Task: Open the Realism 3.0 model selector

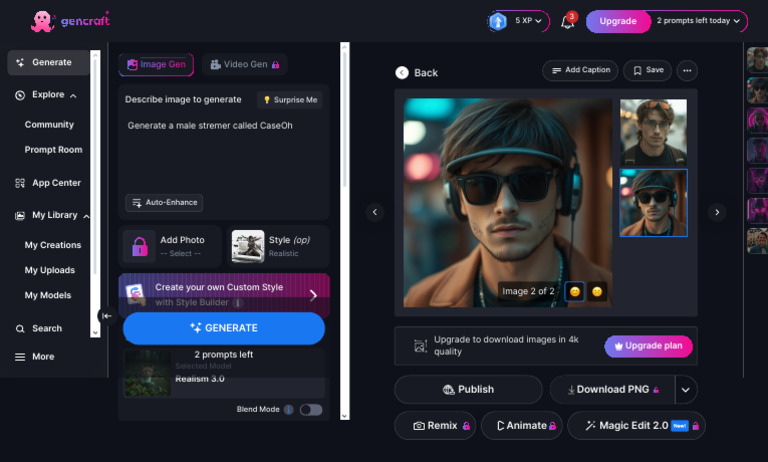Action: [224, 373]
